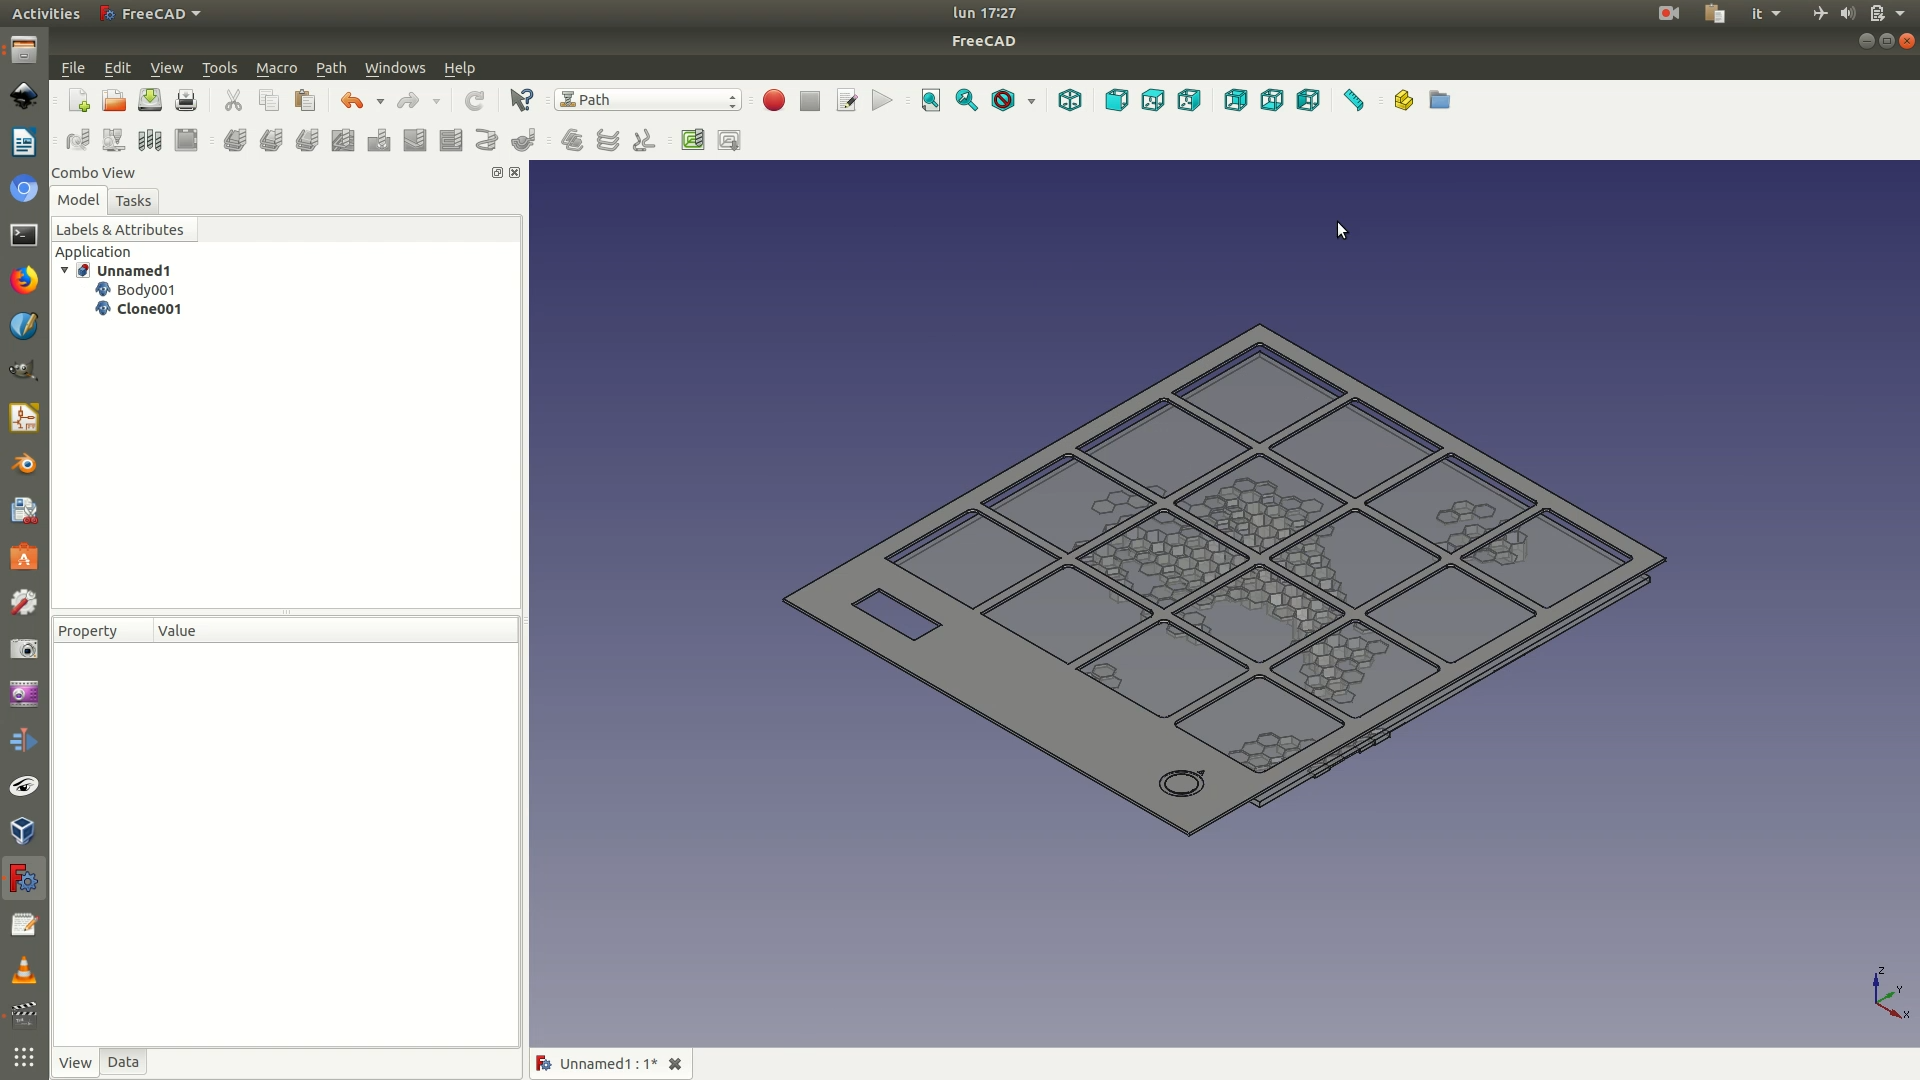Click the Redo arrow icon
Viewport: 1920px width, 1080px height.
point(408,100)
